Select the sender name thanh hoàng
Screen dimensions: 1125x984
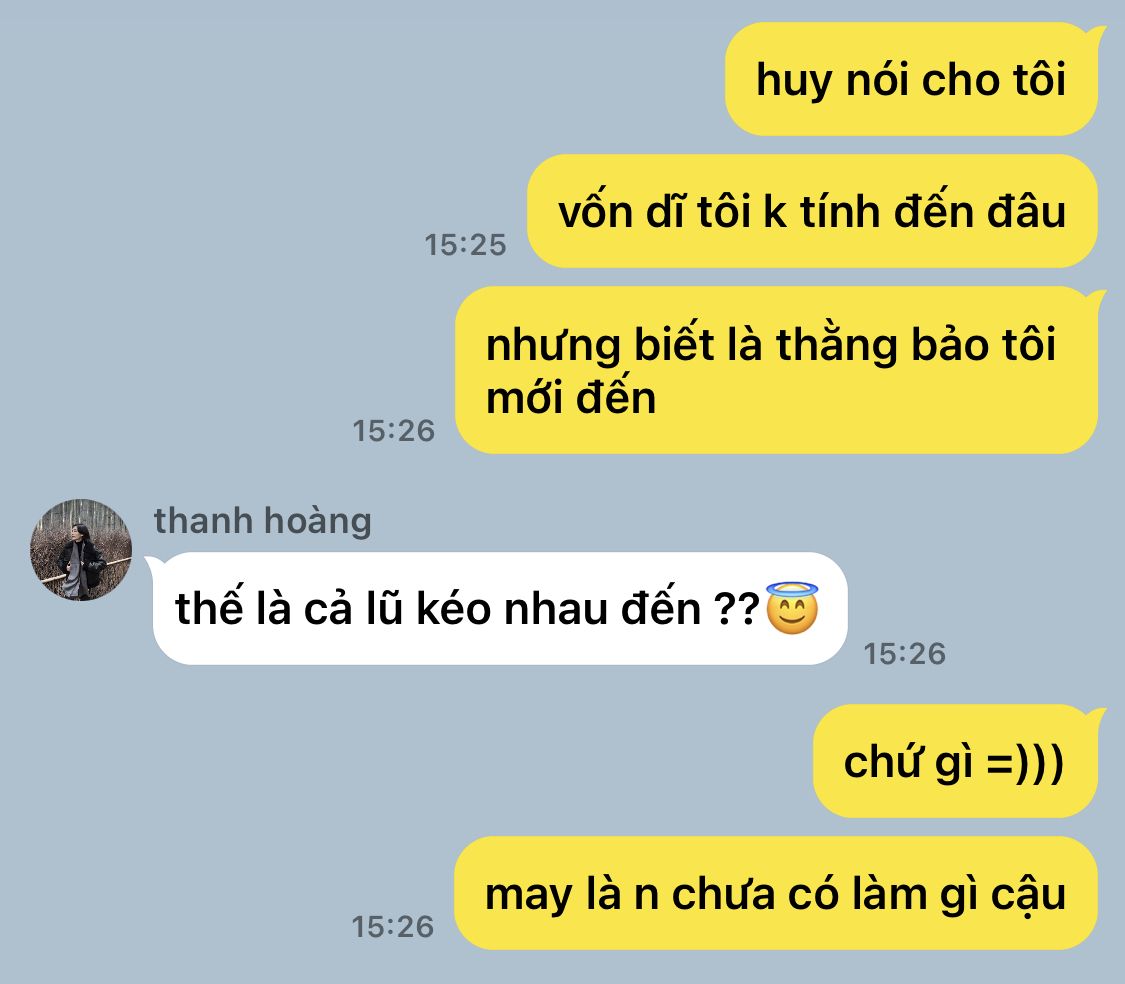263,521
